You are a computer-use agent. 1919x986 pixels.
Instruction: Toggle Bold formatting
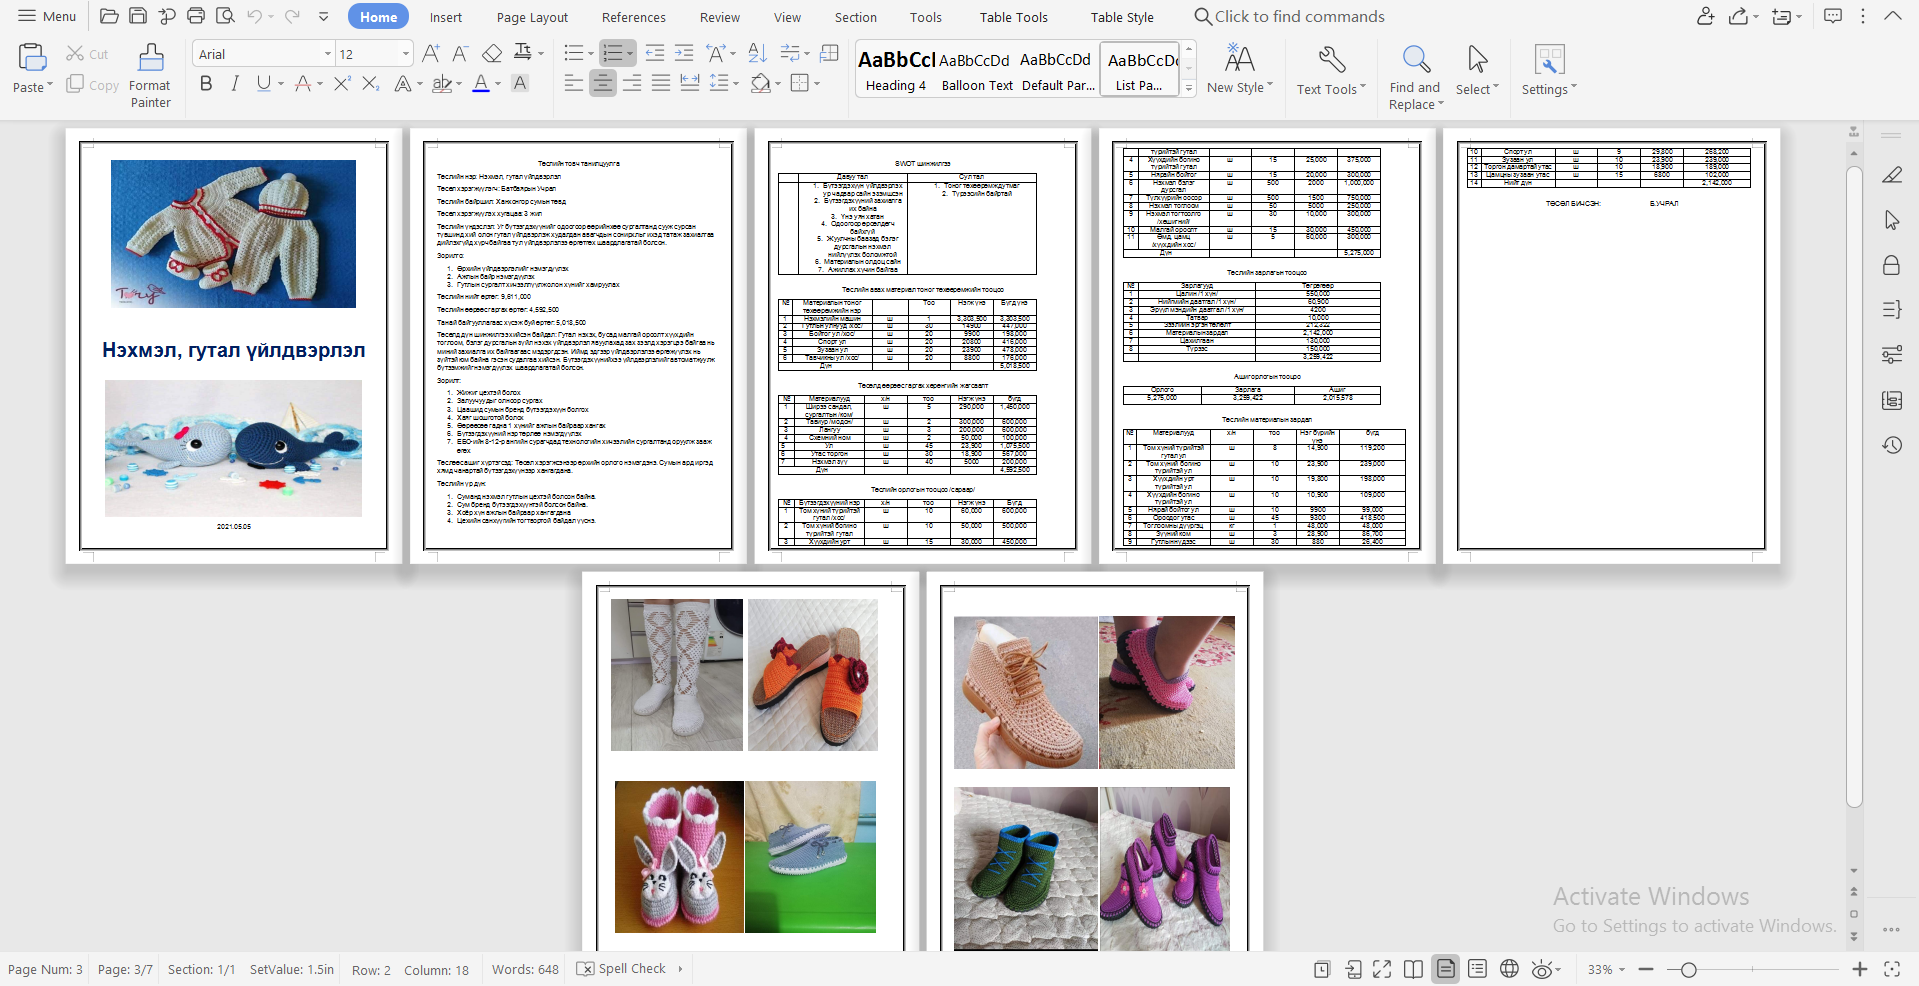point(206,84)
